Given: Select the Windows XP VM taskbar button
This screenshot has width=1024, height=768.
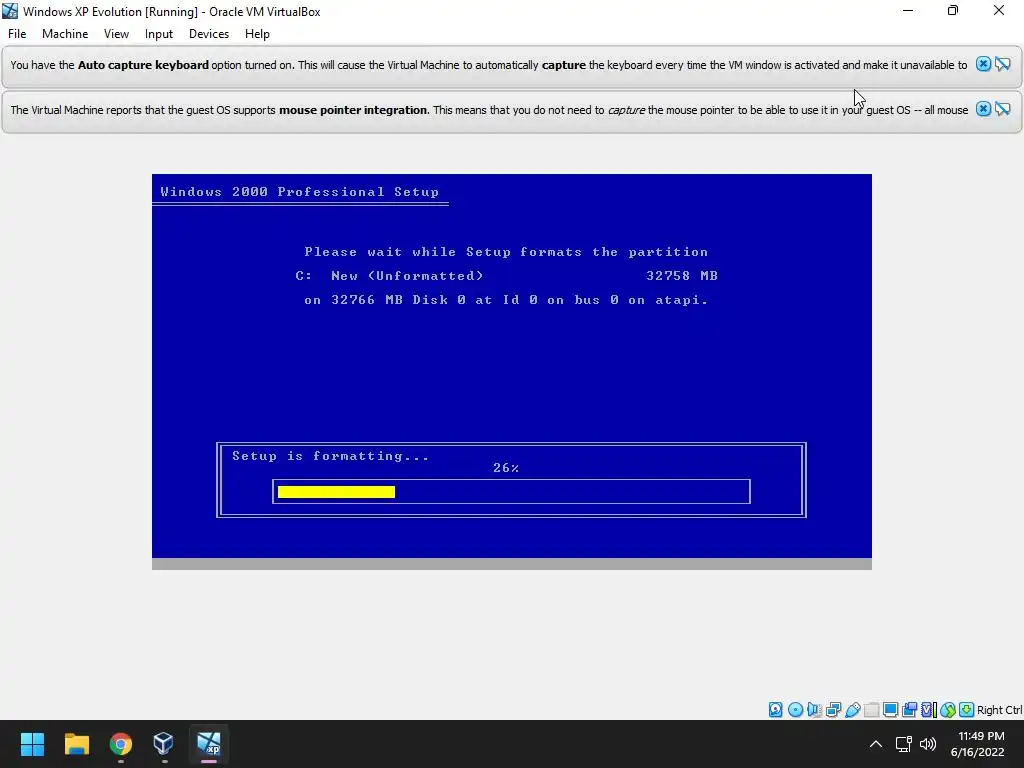Looking at the screenshot, I should pyautogui.click(x=209, y=744).
